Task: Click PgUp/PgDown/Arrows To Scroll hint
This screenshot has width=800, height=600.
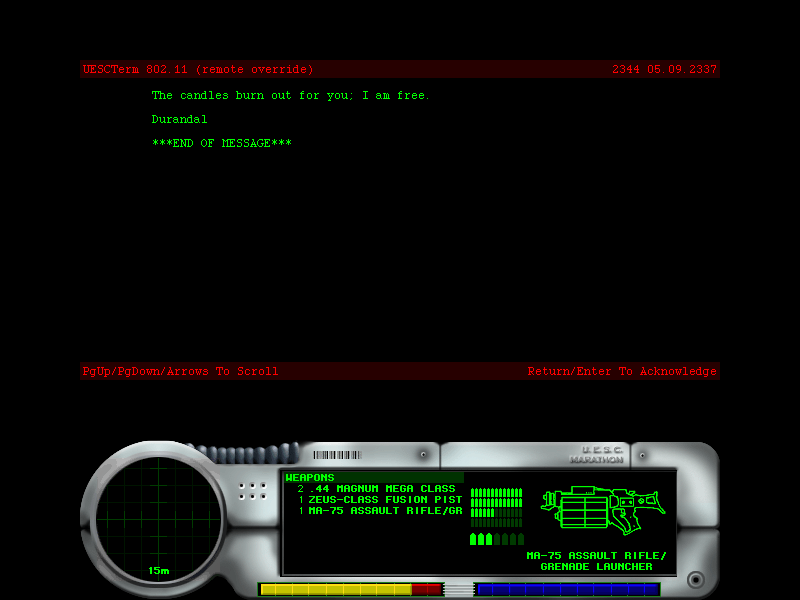Action: point(181,372)
